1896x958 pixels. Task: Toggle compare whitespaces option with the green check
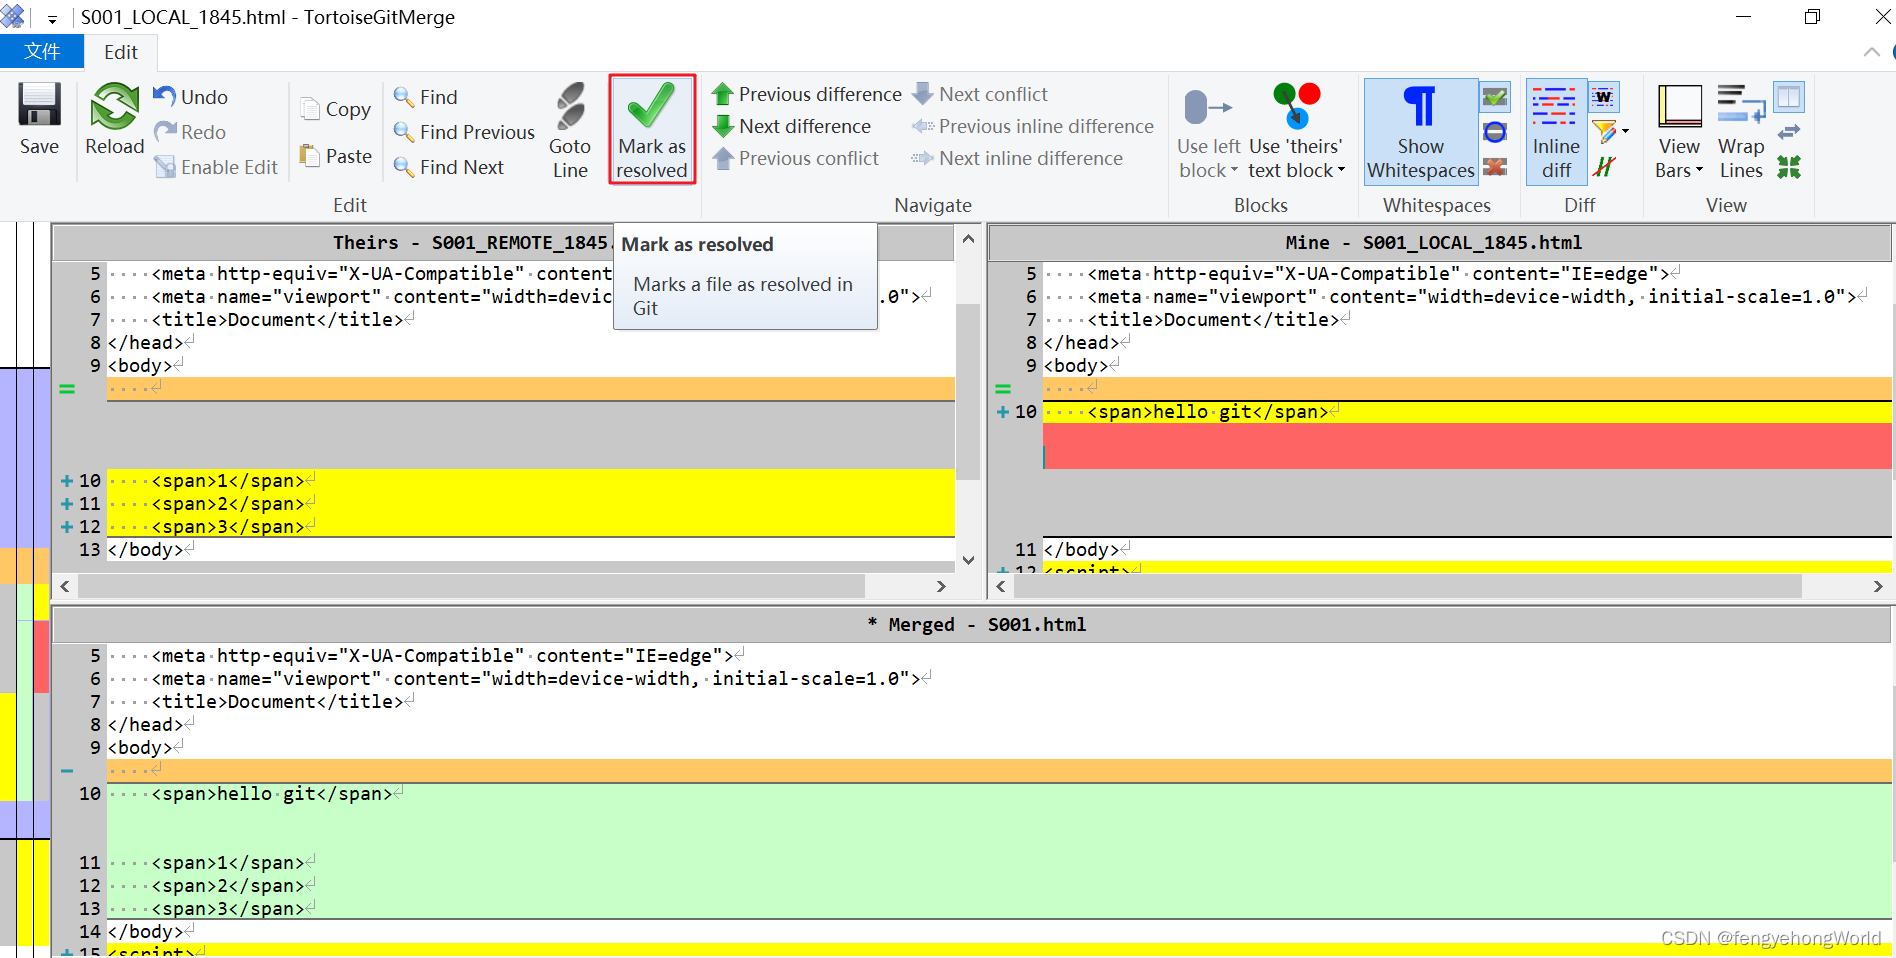coord(1495,97)
